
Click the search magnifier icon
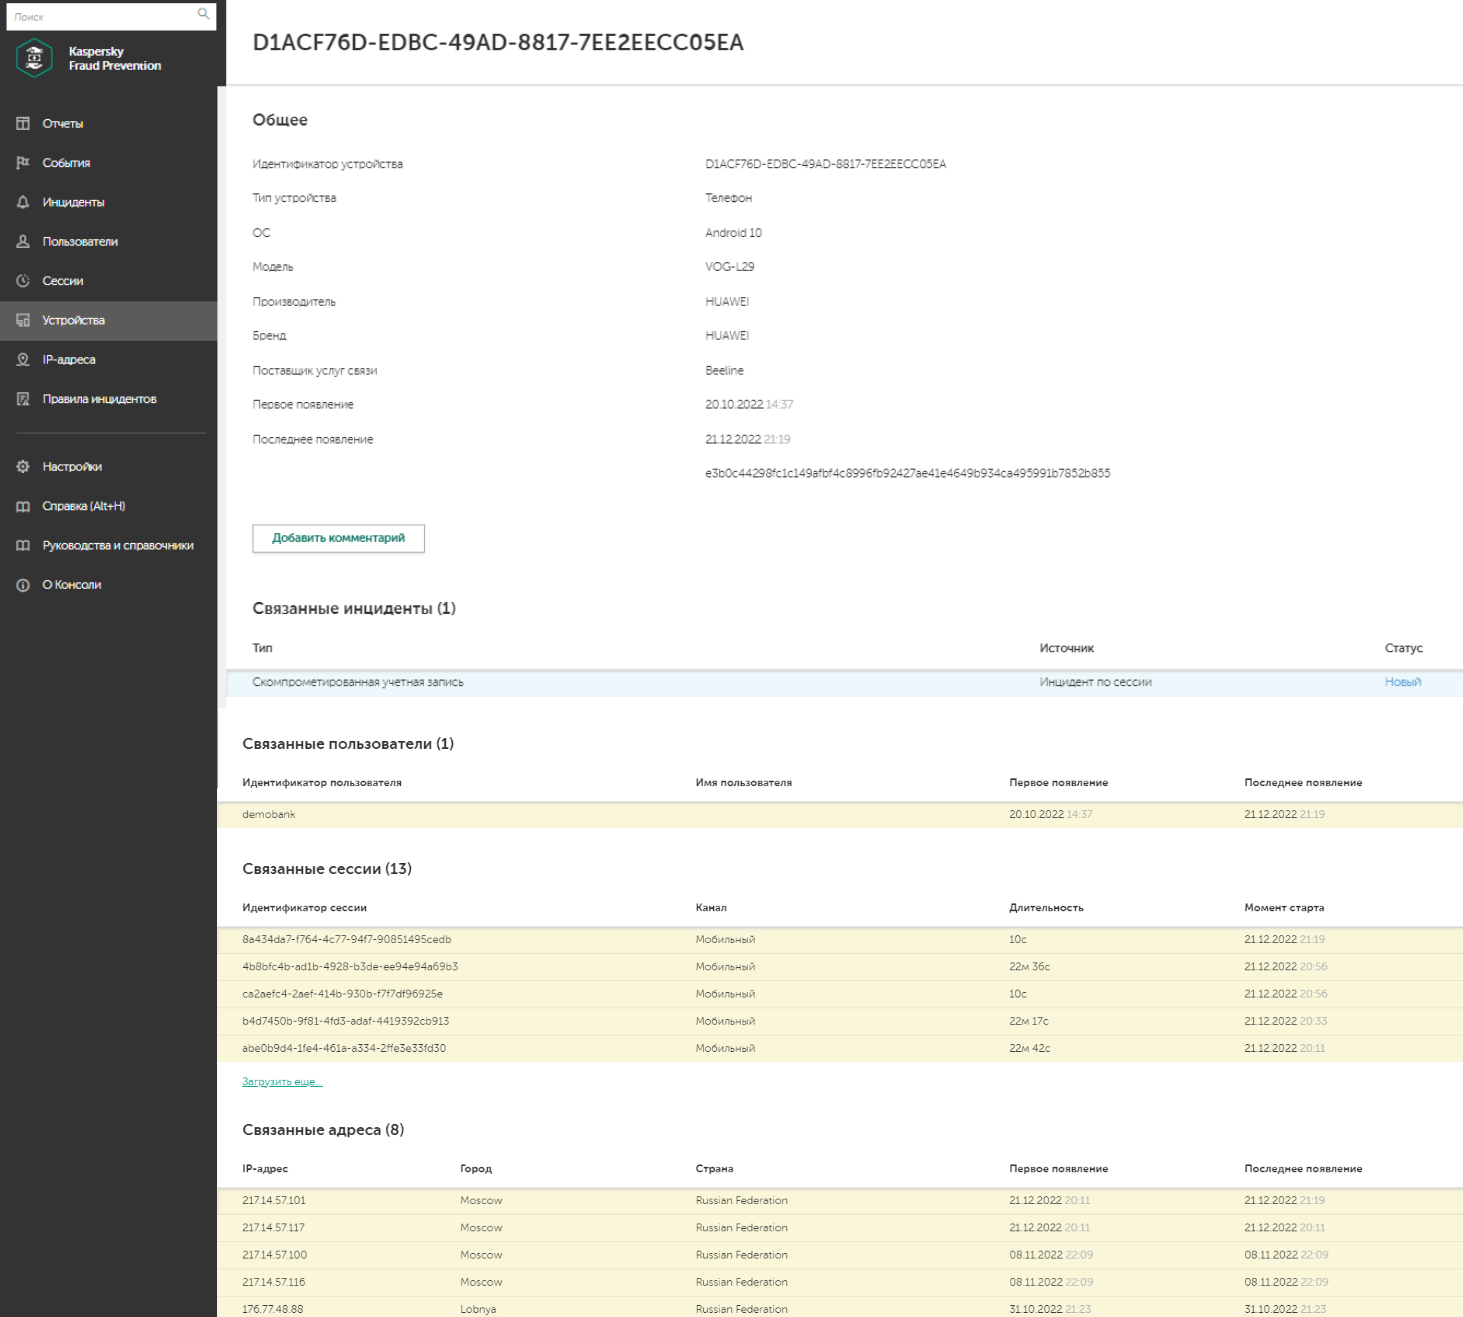203,15
